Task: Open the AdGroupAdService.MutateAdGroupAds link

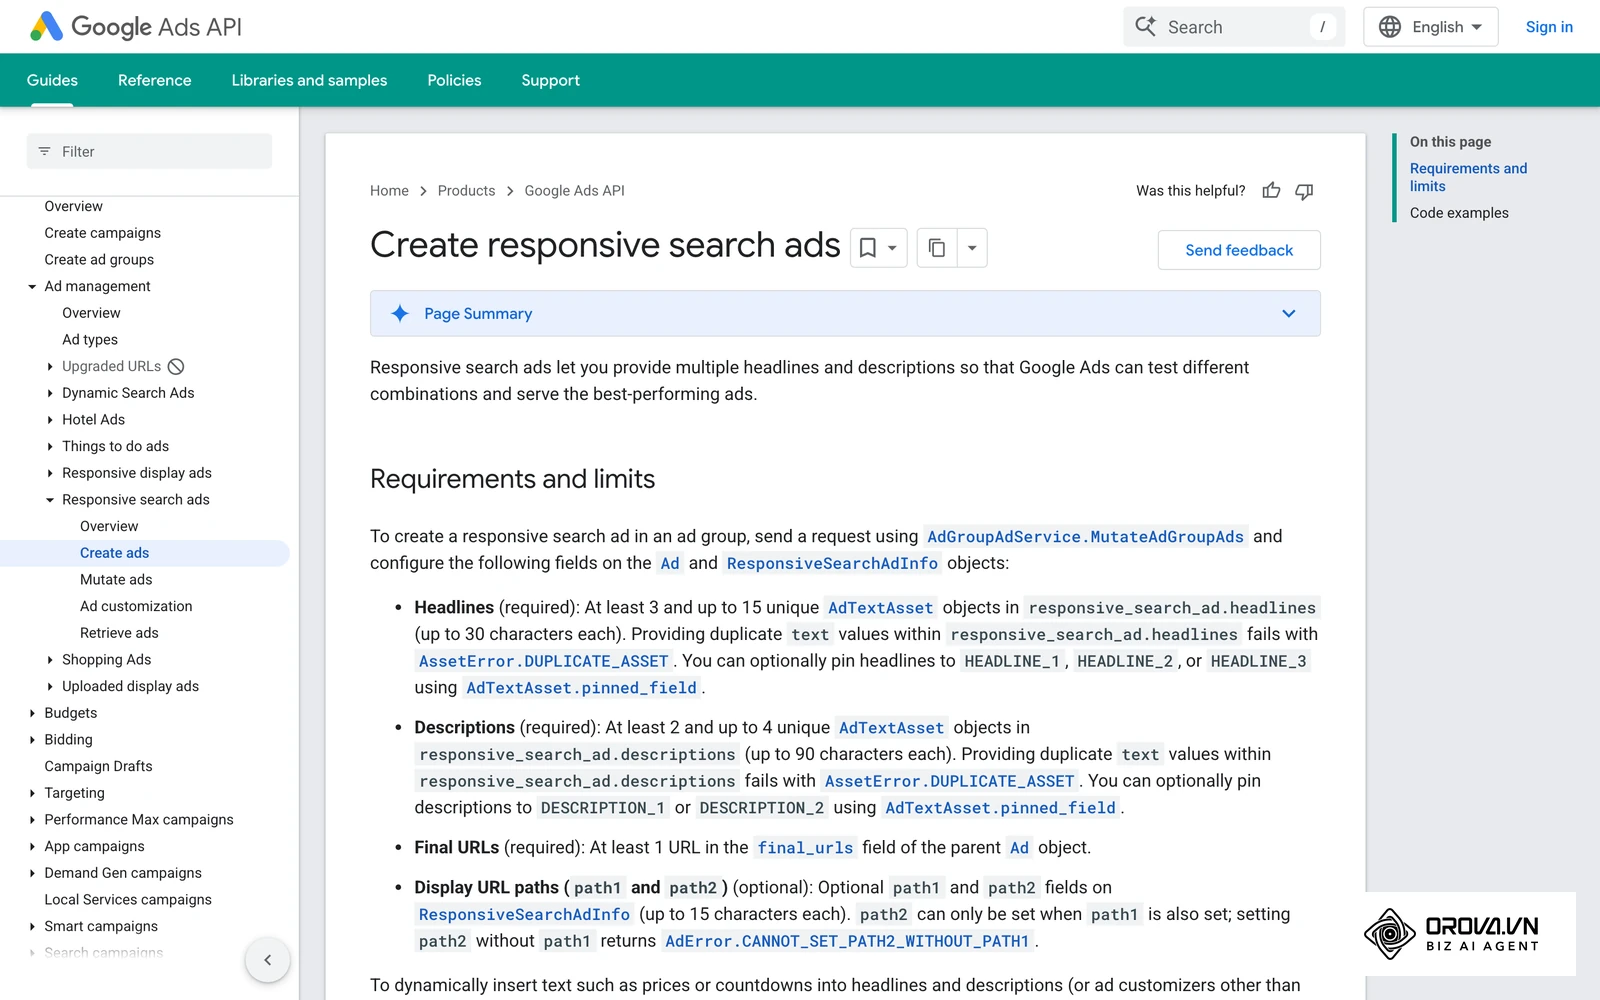Action: pos(1085,537)
